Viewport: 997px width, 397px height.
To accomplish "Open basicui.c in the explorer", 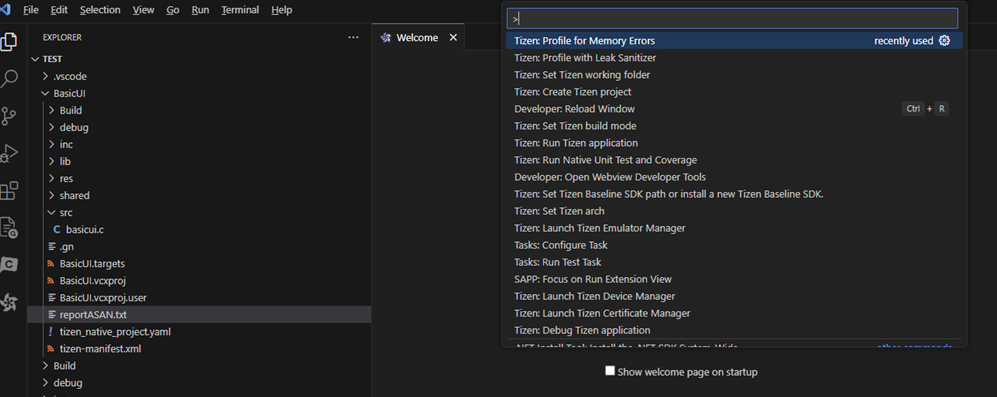I will 85,230.
